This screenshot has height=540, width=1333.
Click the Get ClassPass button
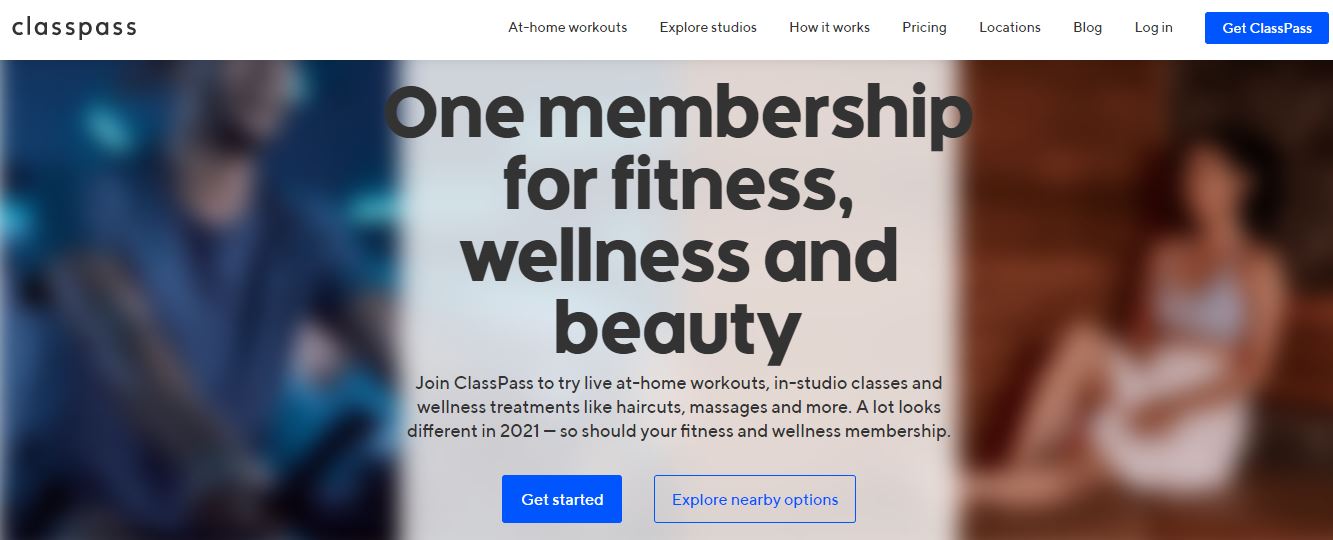[1267, 28]
